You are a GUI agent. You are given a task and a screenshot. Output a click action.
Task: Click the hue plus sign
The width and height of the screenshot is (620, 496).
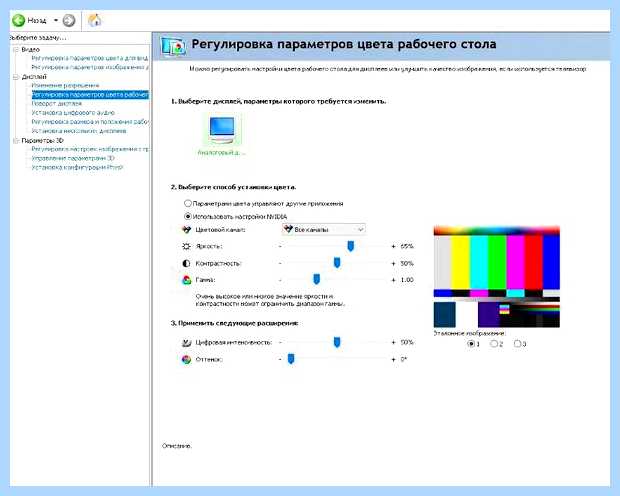coord(393,360)
